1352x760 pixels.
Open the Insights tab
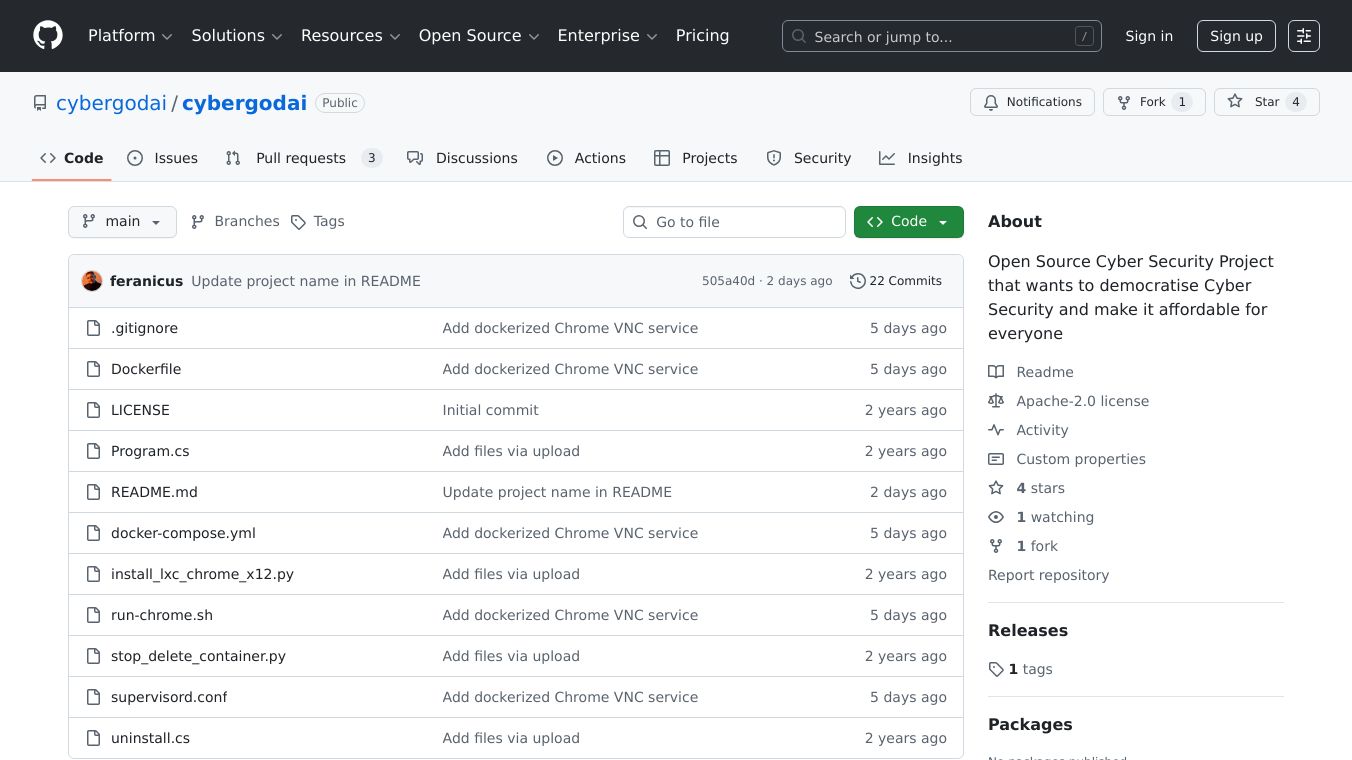921,158
